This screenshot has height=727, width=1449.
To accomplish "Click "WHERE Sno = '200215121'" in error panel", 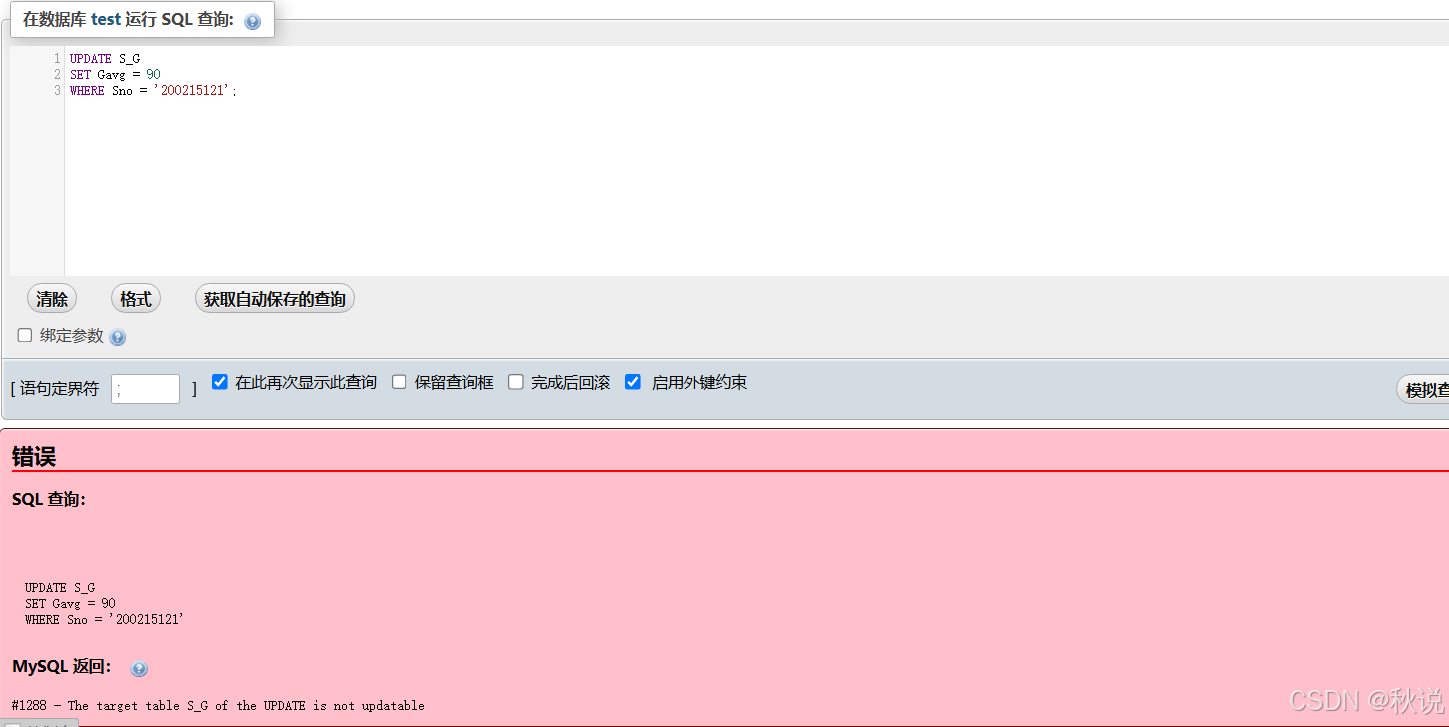I will click(104, 620).
